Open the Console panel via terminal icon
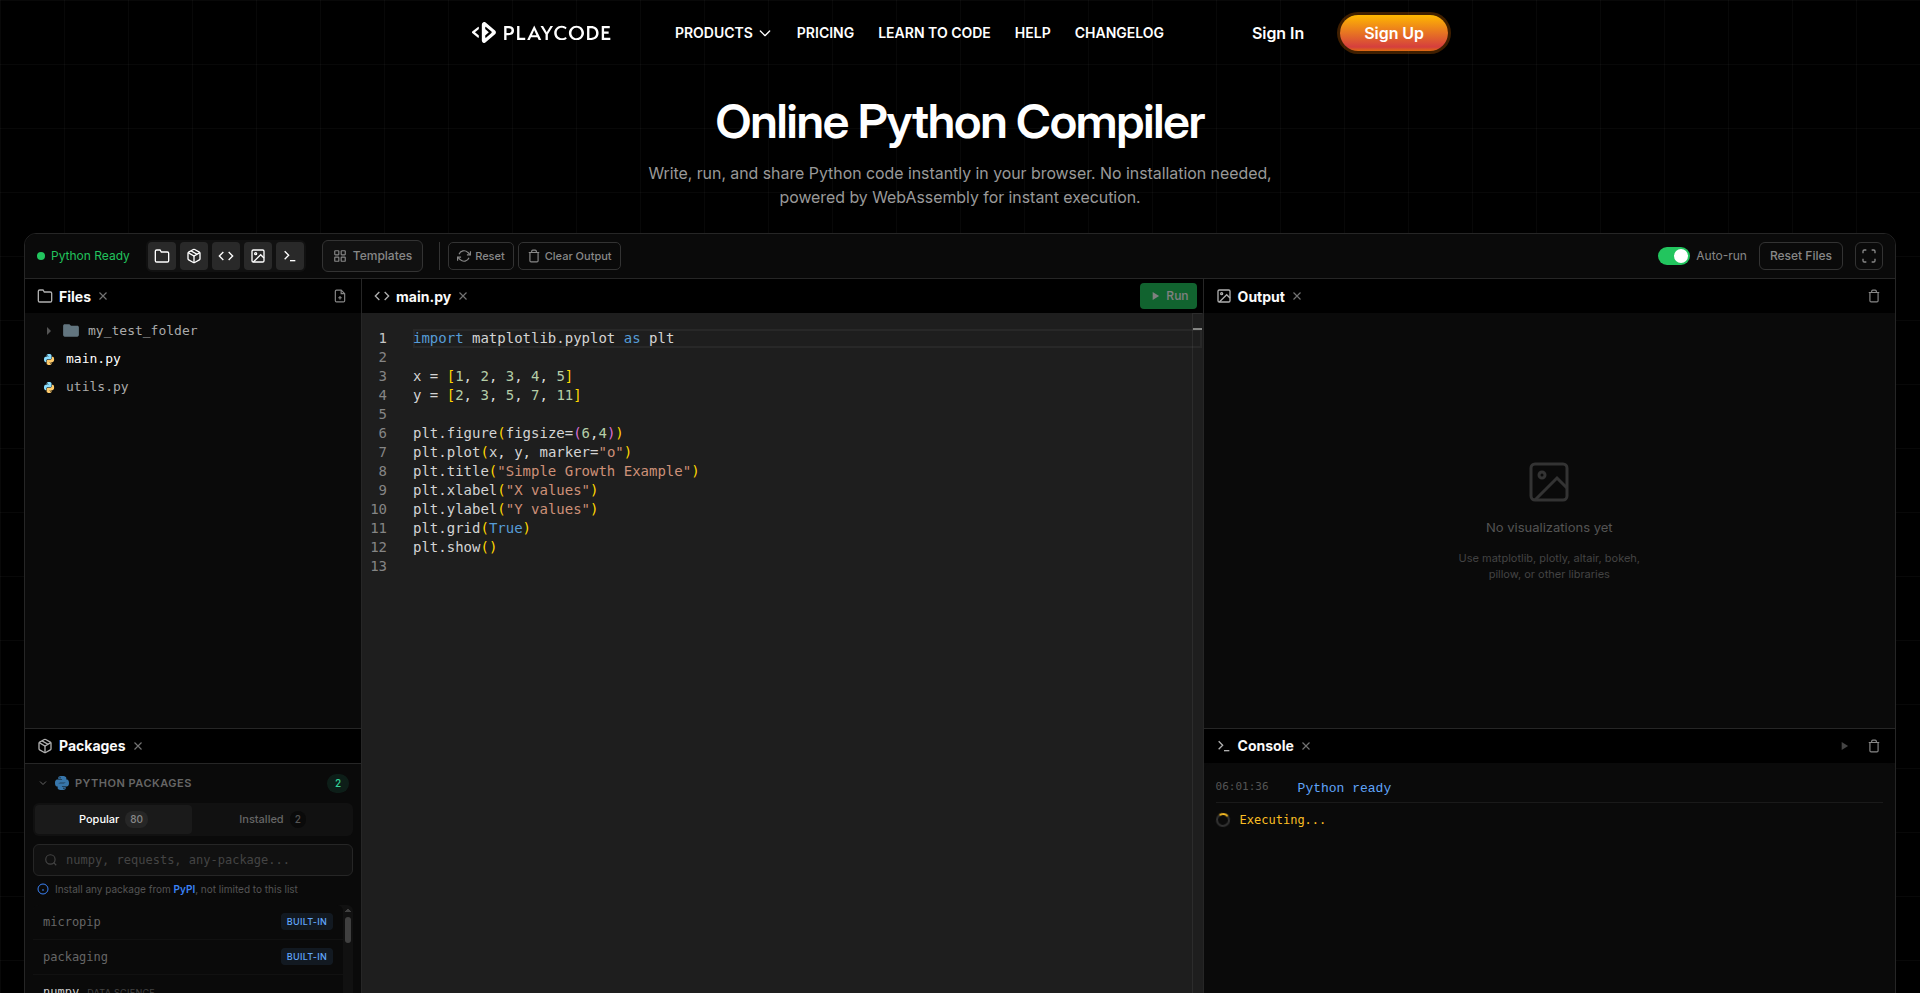This screenshot has height=993, width=1920. pos(290,256)
